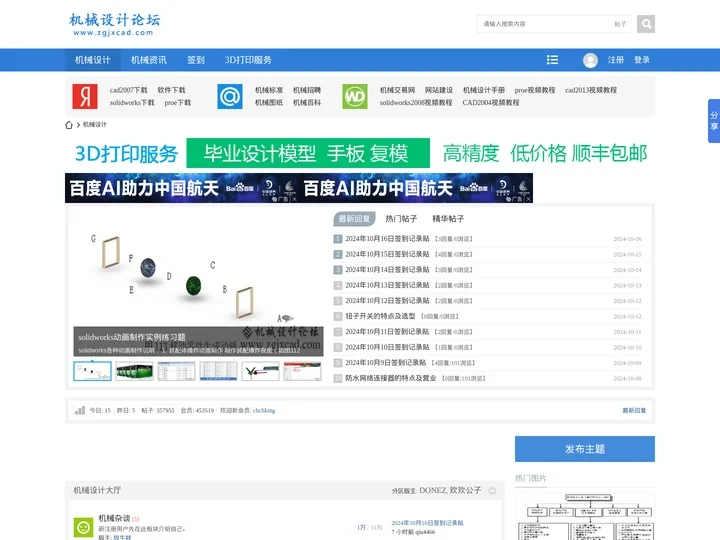The height and width of the screenshot is (540, 720).
Task: Open the CAD2004视频教程 link
Action: pos(491,102)
